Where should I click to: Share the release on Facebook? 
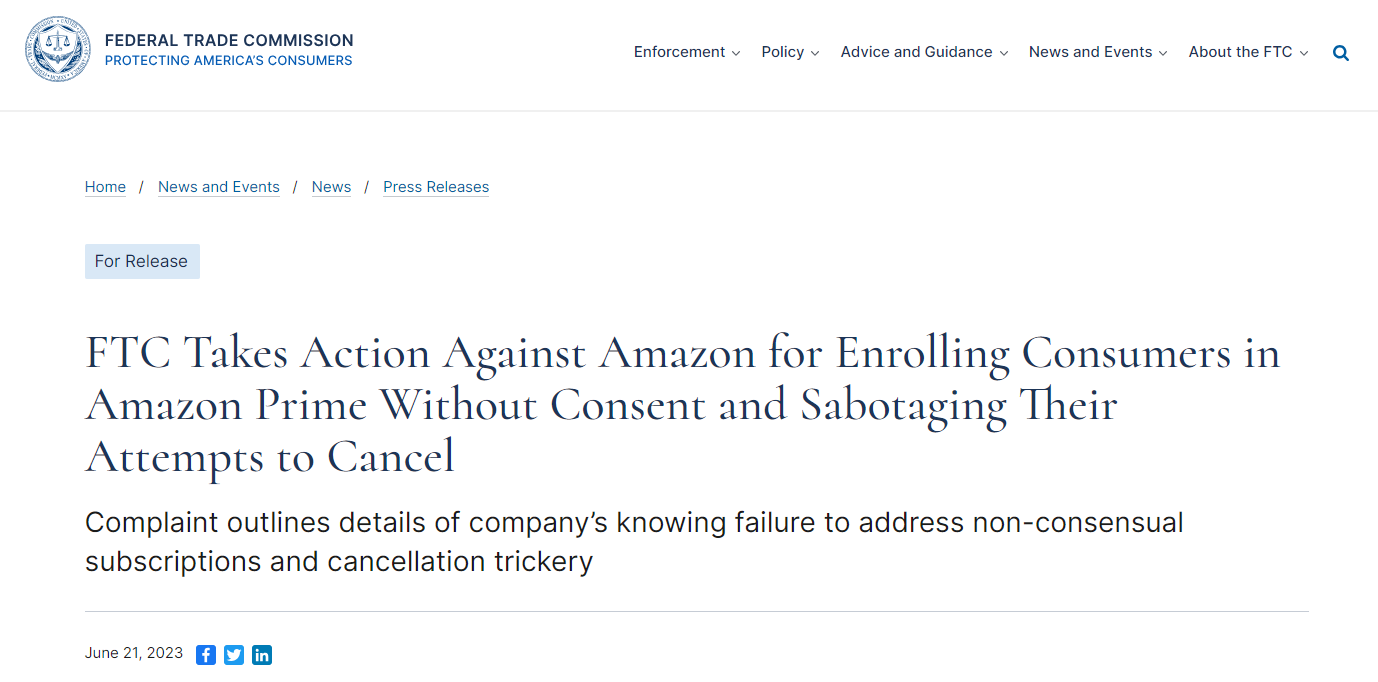pyautogui.click(x=206, y=655)
